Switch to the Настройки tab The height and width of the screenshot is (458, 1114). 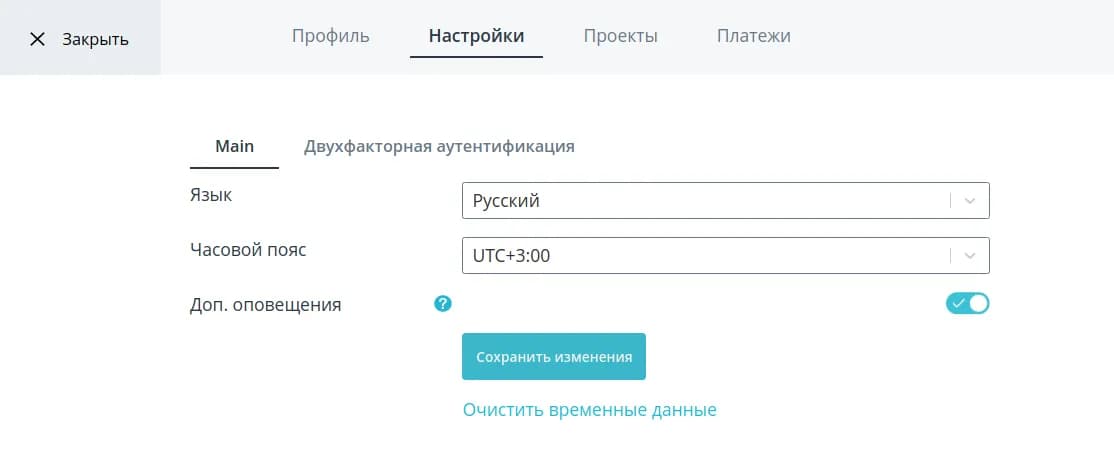[x=476, y=36]
